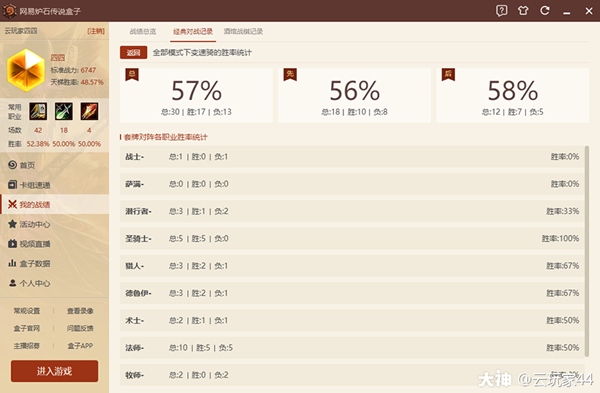Click the 58% second-move win rate card

point(512,95)
